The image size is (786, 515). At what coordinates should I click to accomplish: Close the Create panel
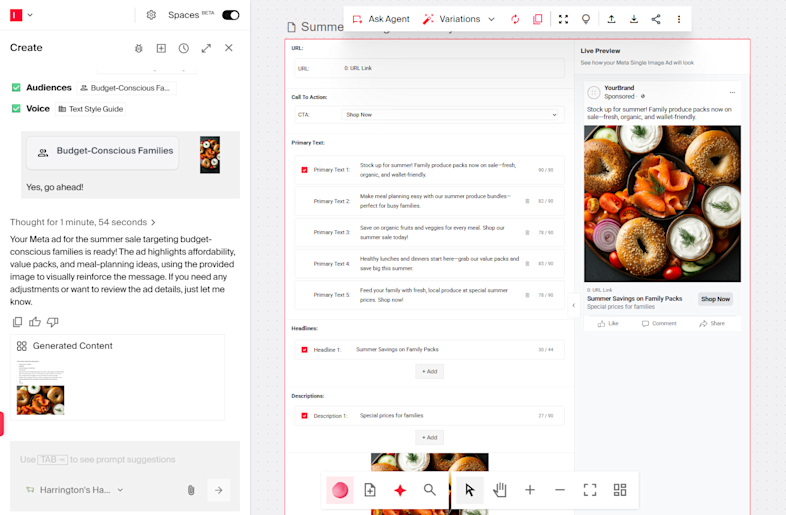tap(229, 48)
